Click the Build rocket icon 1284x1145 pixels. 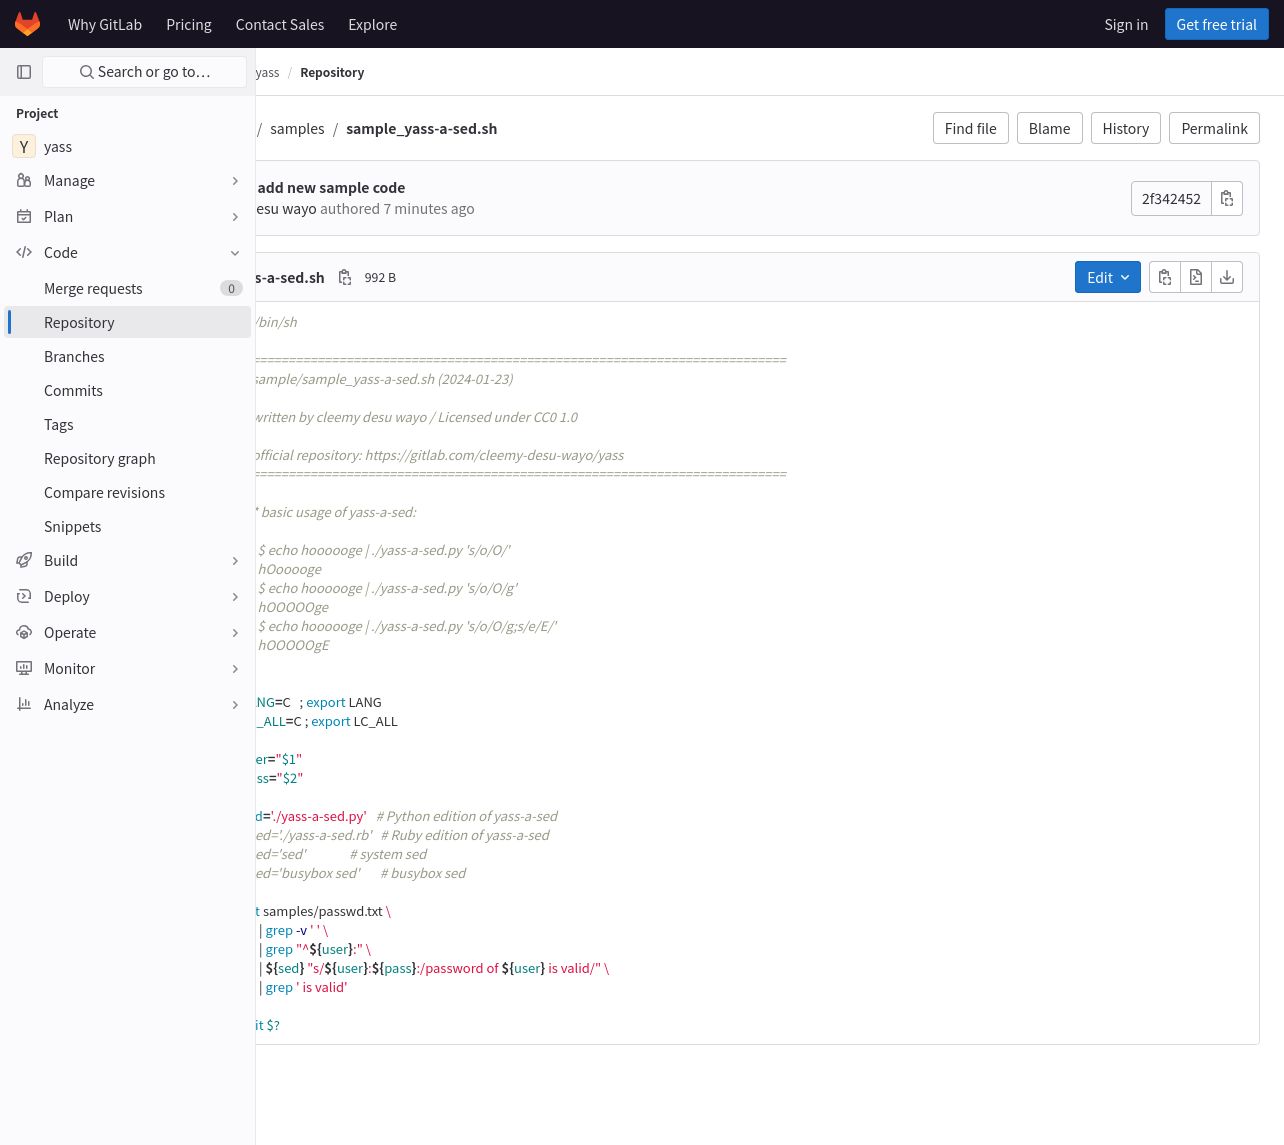tap(24, 561)
